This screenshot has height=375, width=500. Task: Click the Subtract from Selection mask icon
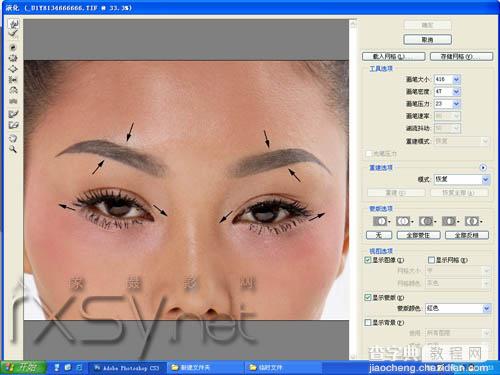427,221
